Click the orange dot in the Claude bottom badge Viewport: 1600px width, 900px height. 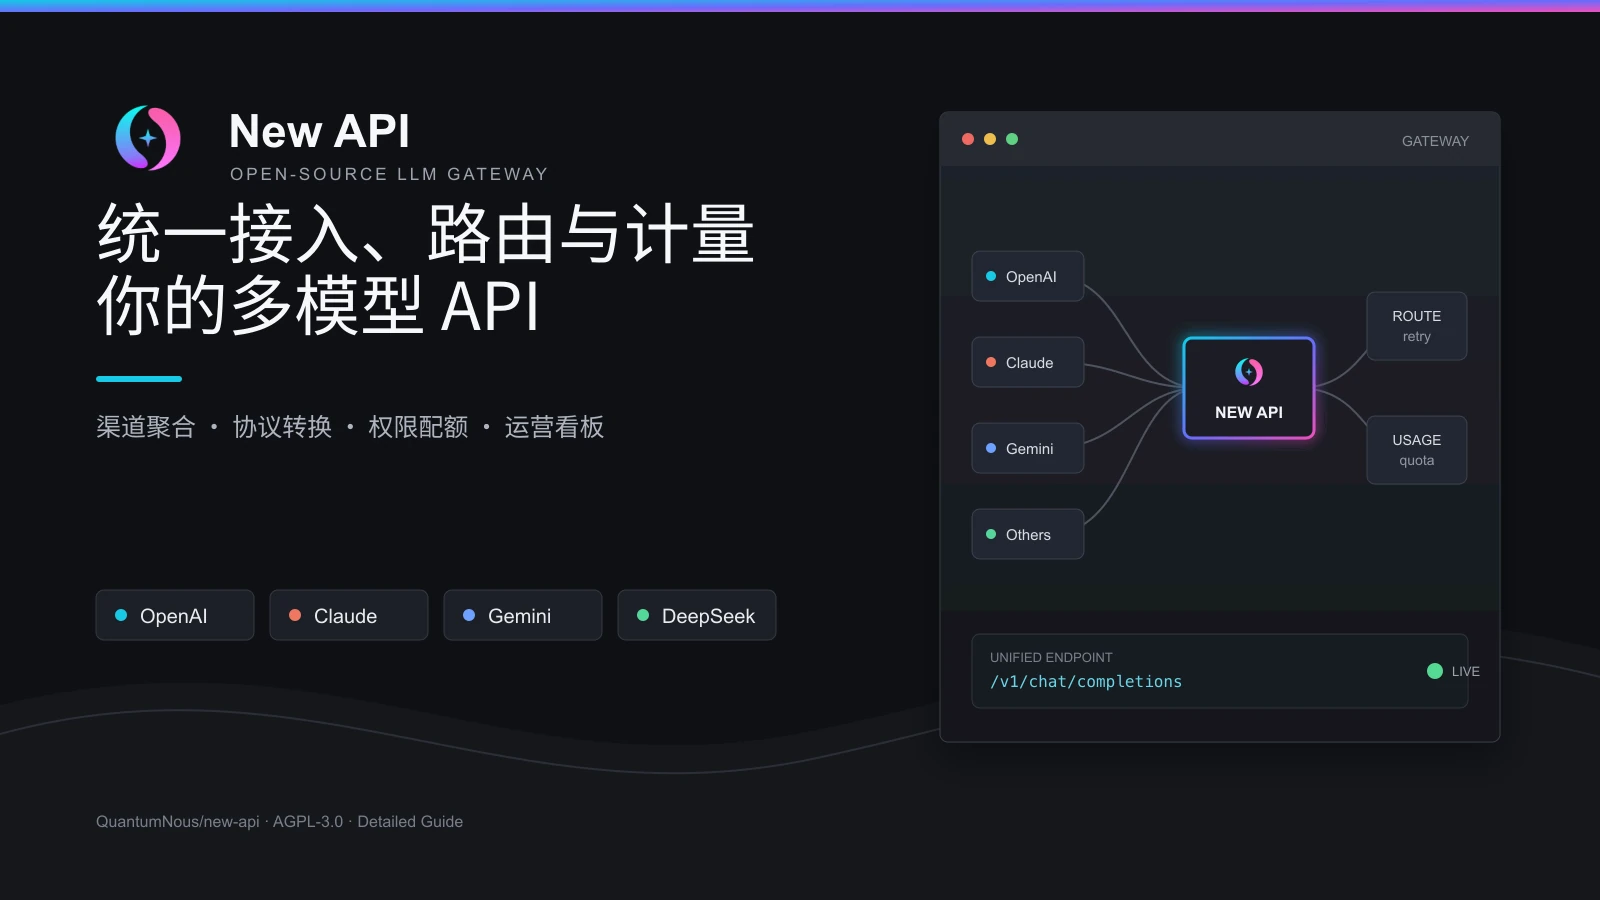295,615
